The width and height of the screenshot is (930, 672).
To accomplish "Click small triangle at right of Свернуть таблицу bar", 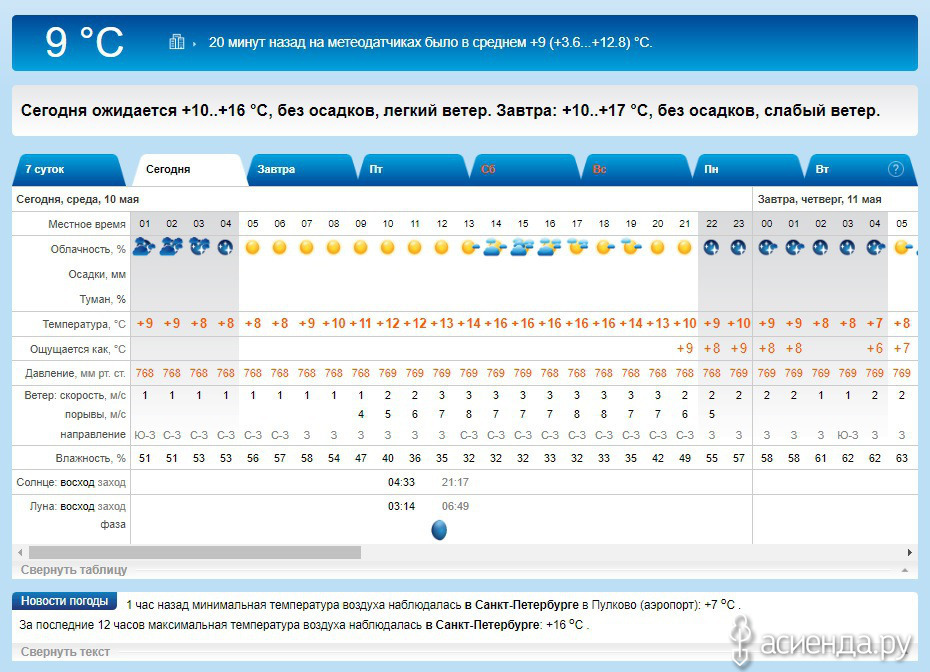I will click(x=904, y=570).
